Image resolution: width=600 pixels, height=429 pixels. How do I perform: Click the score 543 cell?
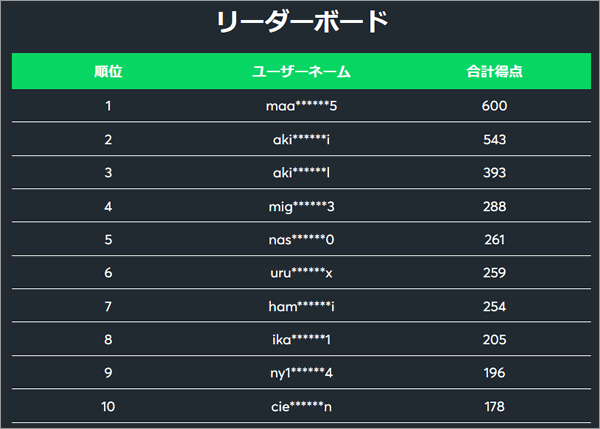click(494, 139)
